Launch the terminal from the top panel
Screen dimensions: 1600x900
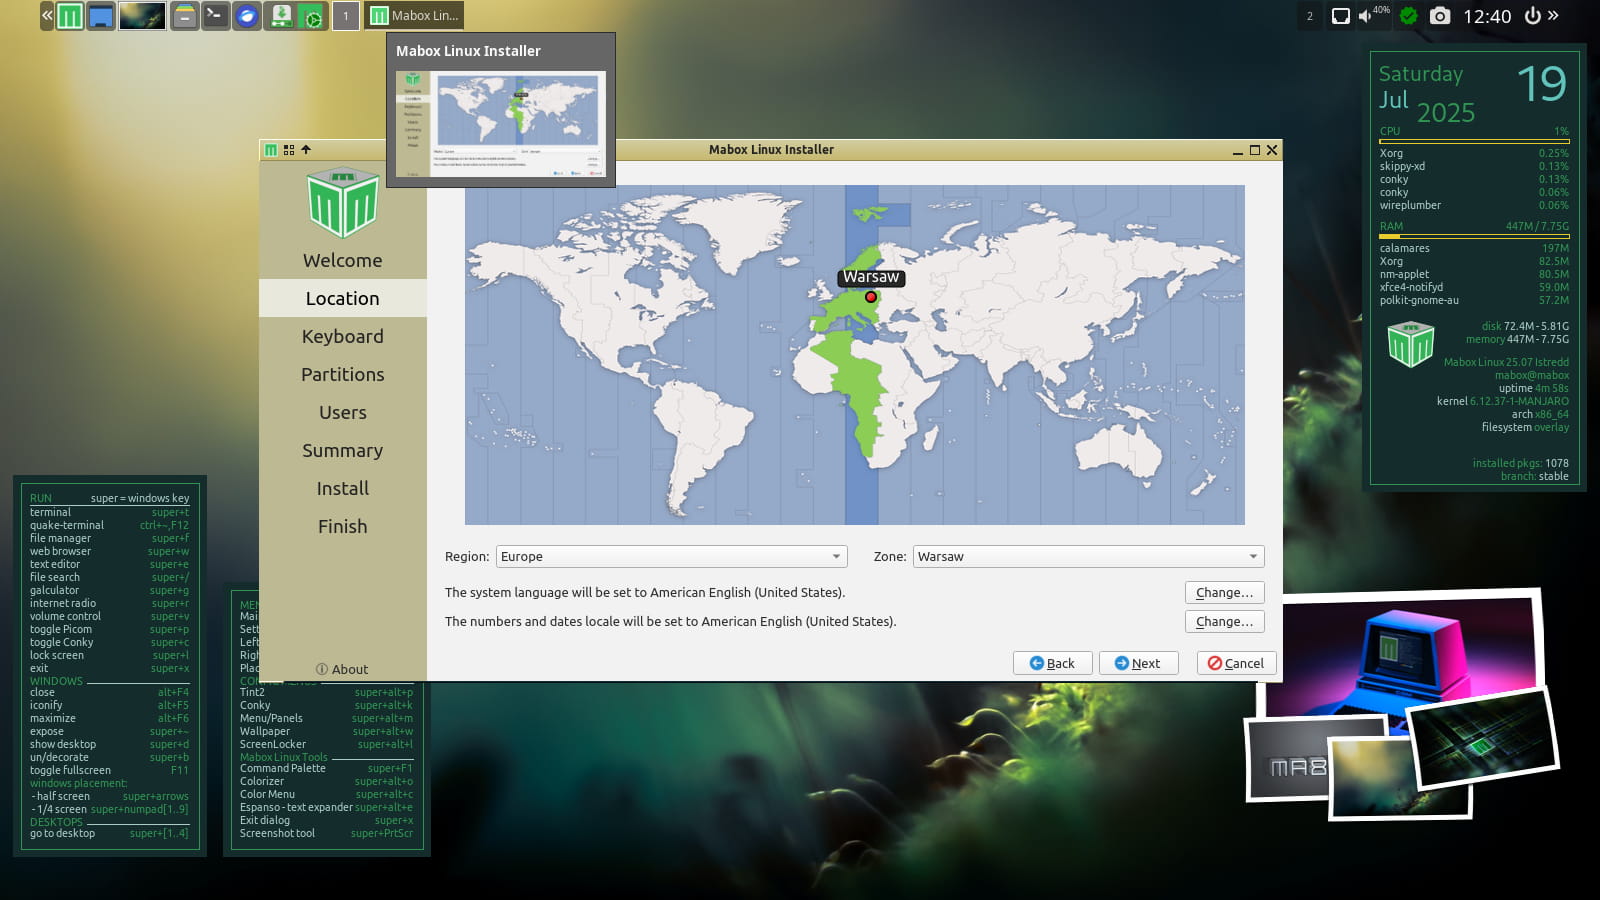coord(215,16)
